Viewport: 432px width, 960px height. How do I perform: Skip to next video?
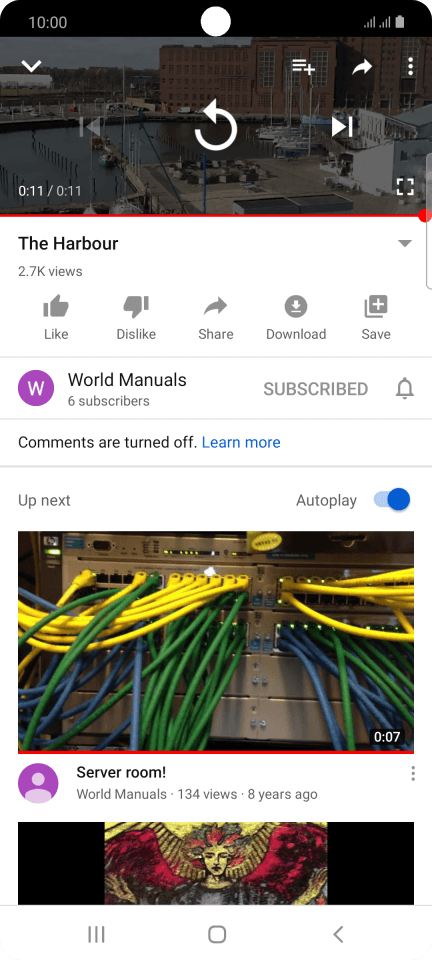click(x=342, y=127)
